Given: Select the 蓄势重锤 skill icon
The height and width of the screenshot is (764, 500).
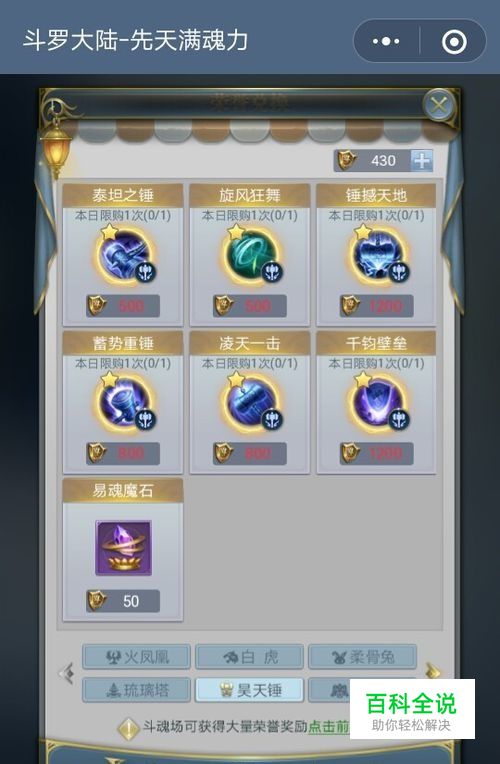Looking at the screenshot, I should pos(123,404).
